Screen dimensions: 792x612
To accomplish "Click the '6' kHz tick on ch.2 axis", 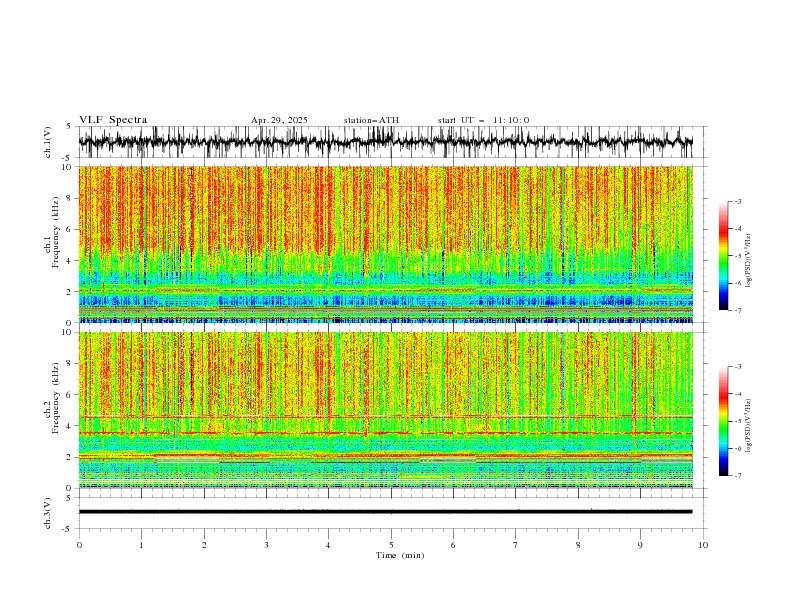I will 70,395.
